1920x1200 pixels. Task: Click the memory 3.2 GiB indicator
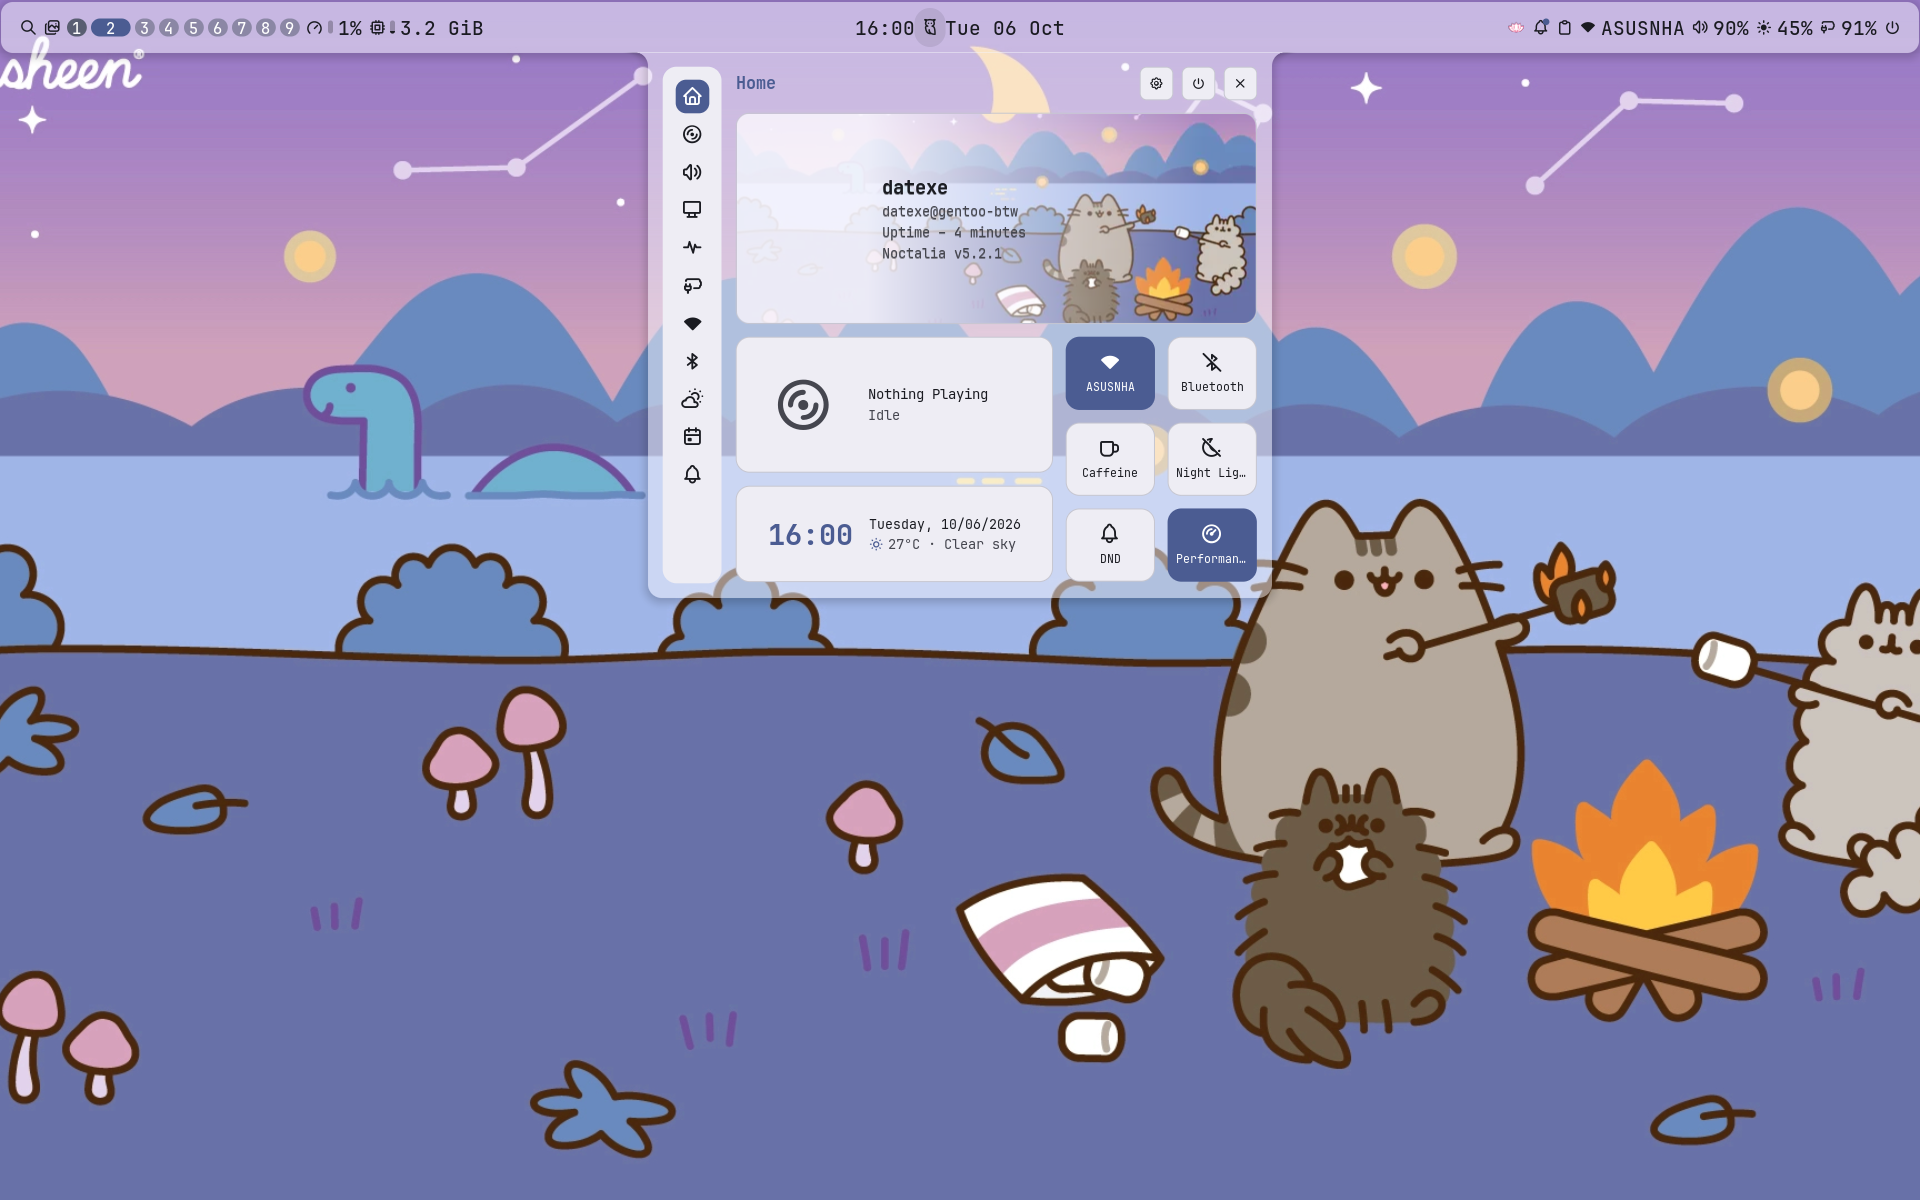click(427, 28)
